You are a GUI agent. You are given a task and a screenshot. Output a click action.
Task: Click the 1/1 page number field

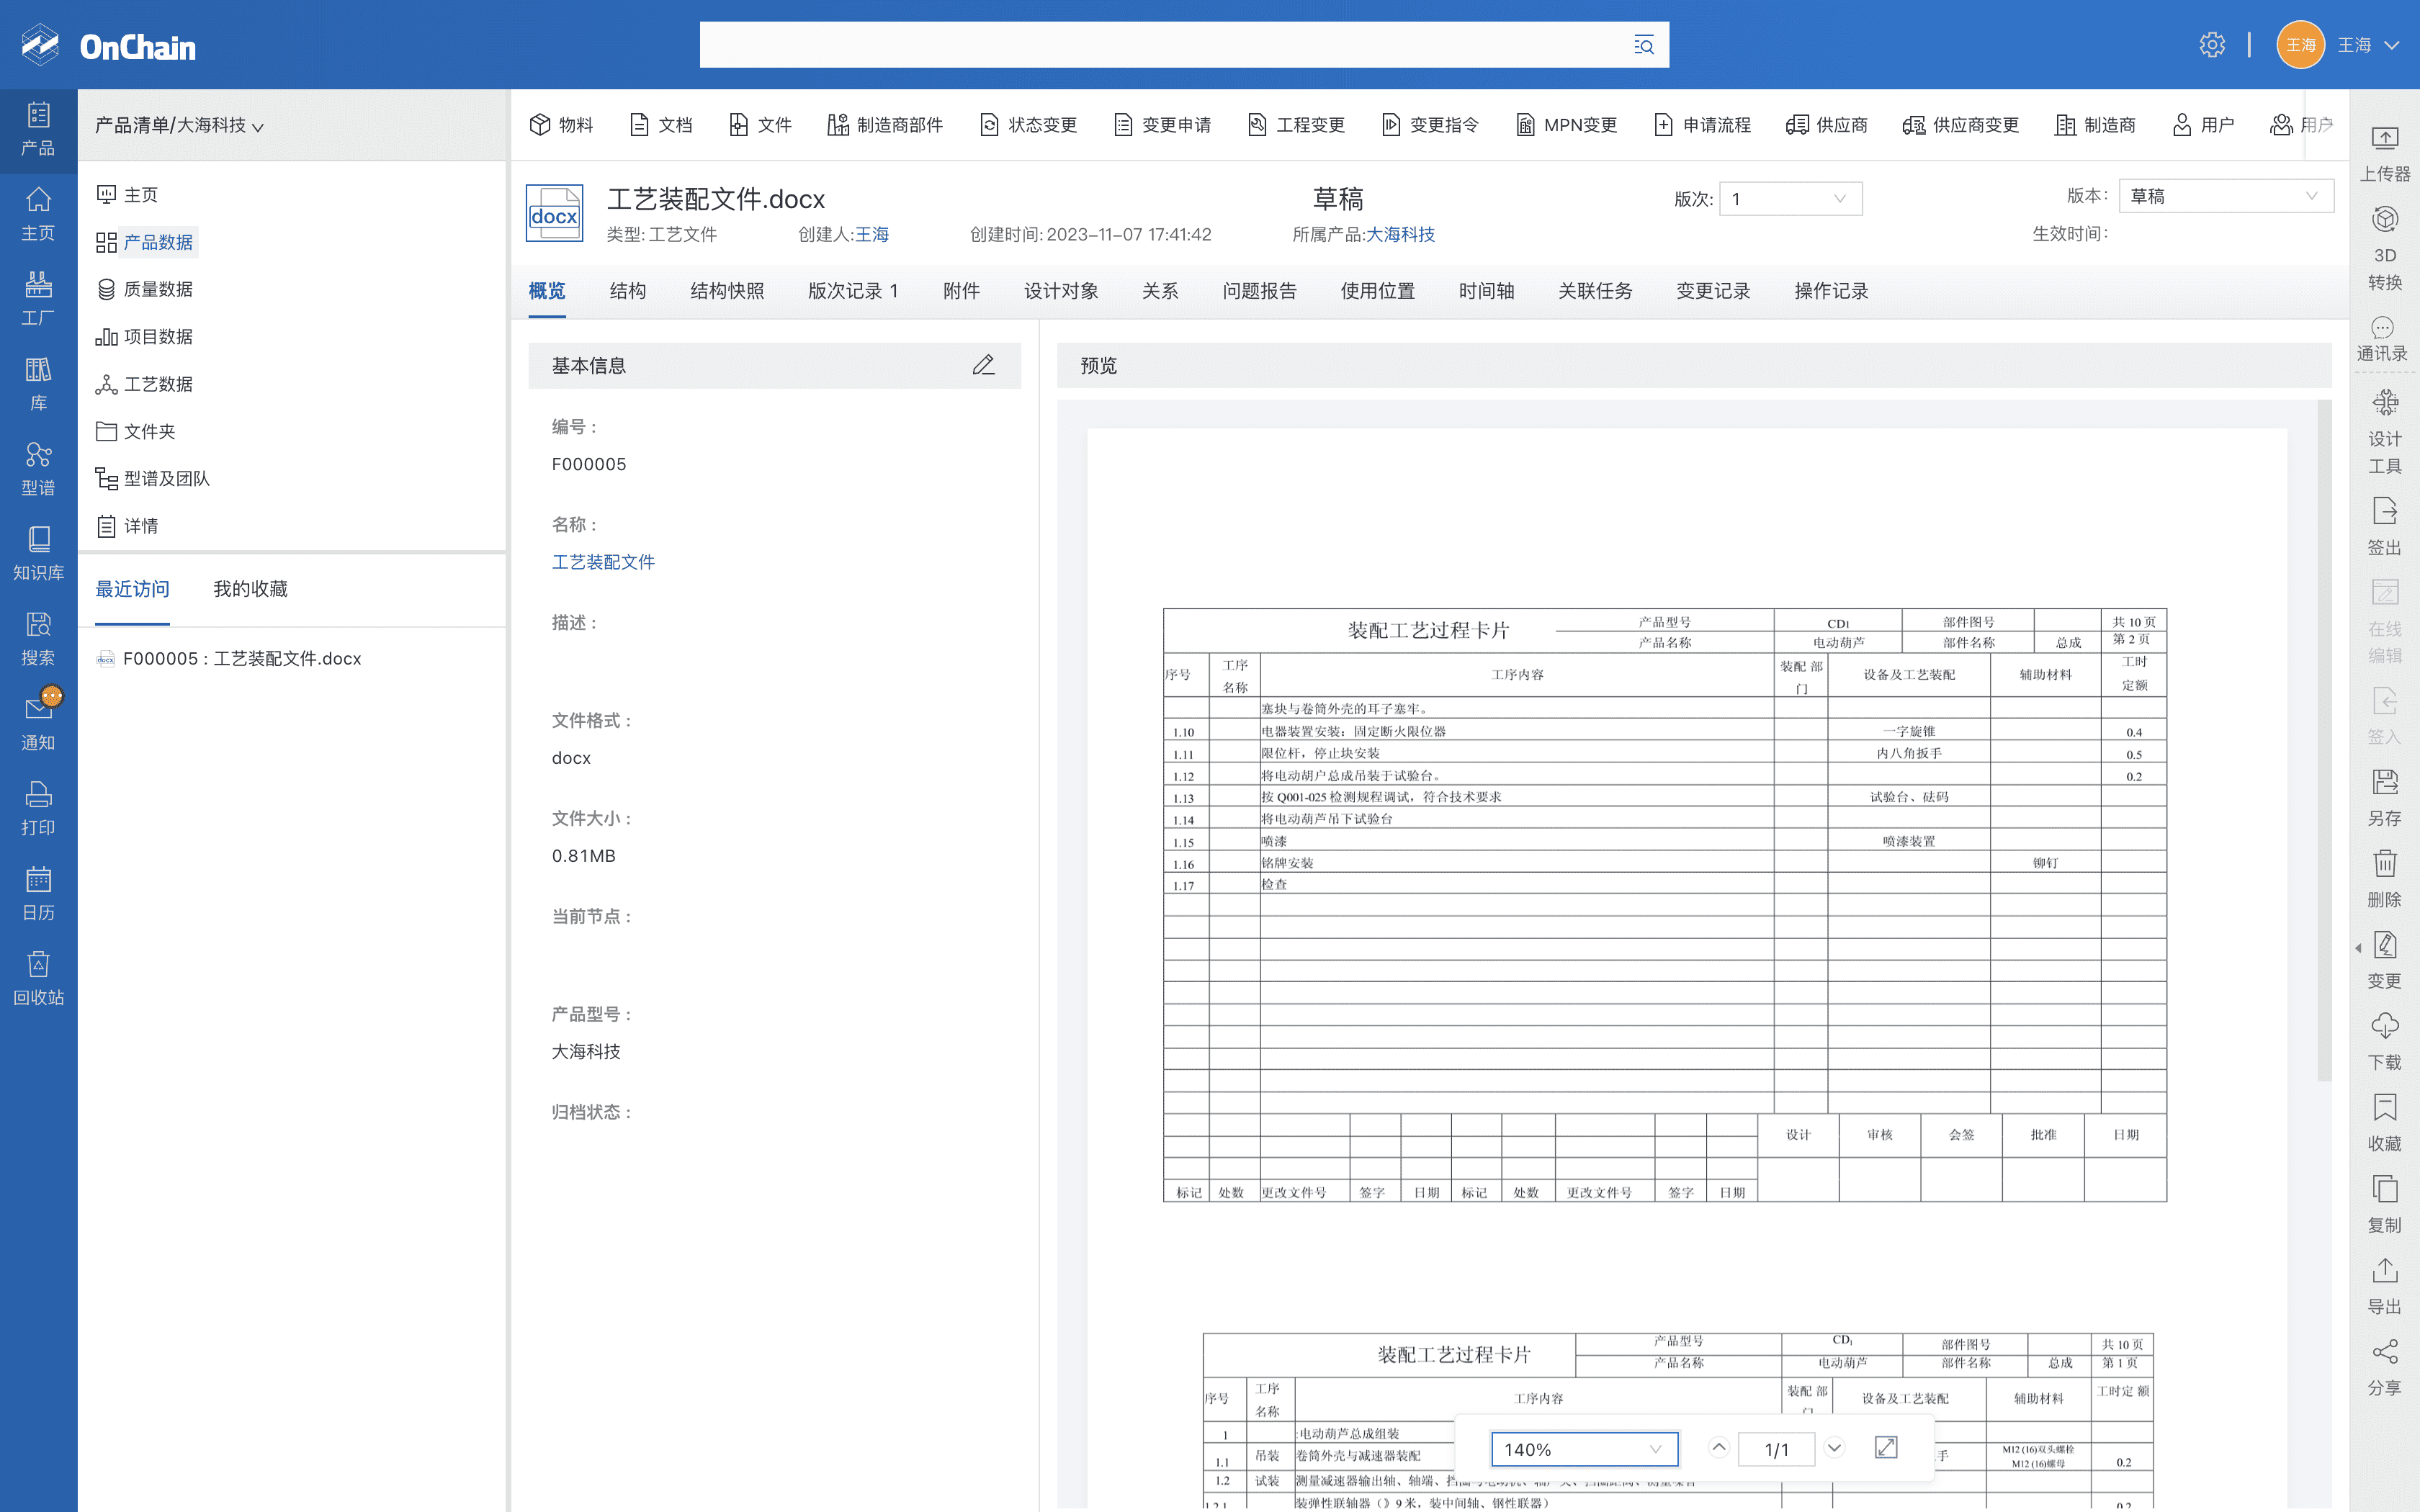click(1776, 1449)
